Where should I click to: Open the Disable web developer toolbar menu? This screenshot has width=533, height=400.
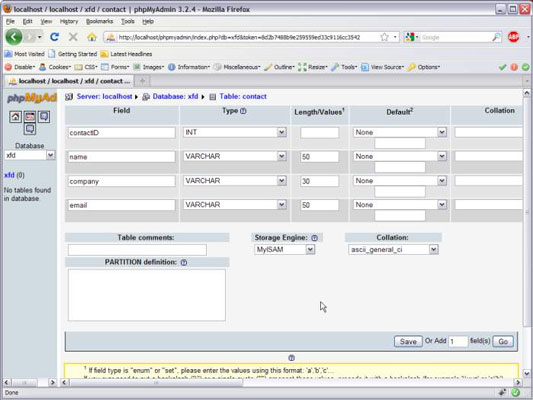(20, 67)
